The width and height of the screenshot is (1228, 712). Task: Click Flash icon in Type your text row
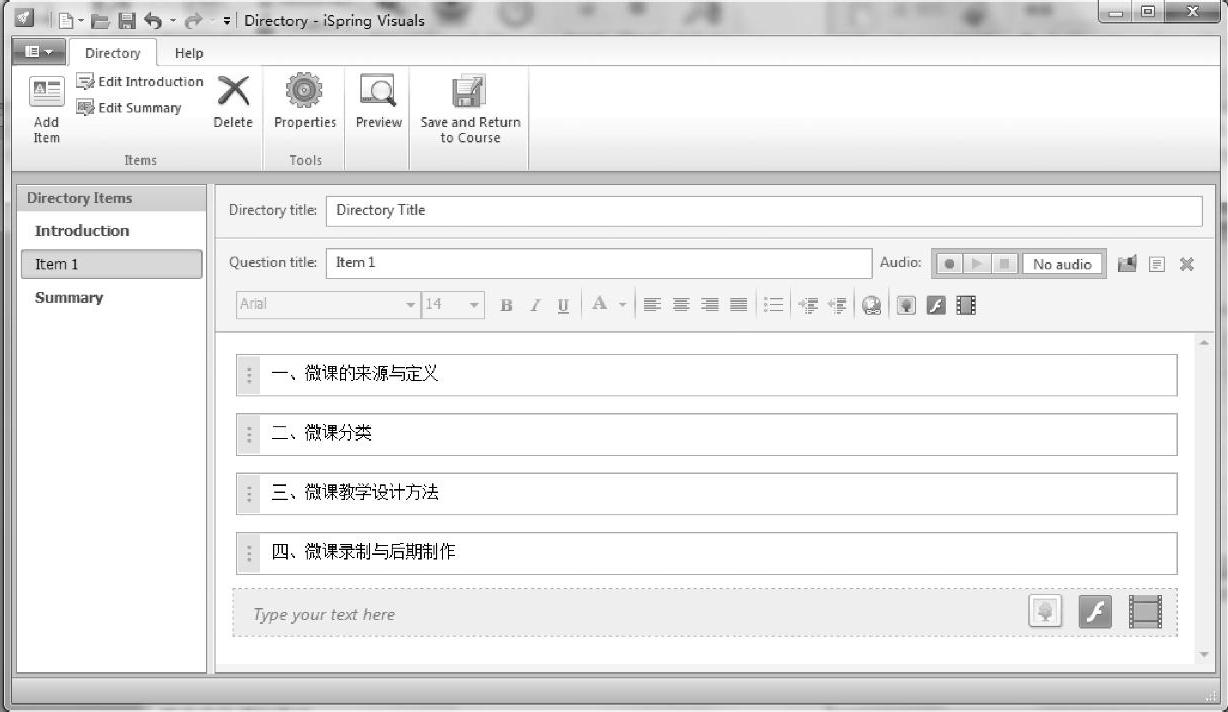pyautogui.click(x=1095, y=612)
